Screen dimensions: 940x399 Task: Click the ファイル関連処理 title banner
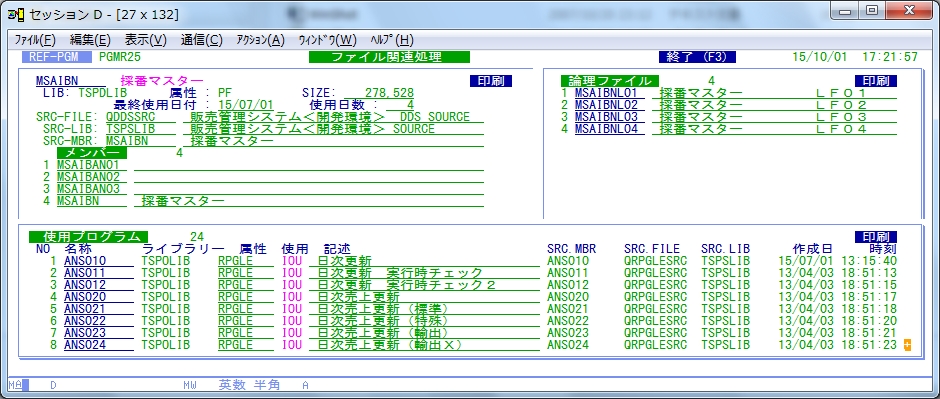(390, 57)
